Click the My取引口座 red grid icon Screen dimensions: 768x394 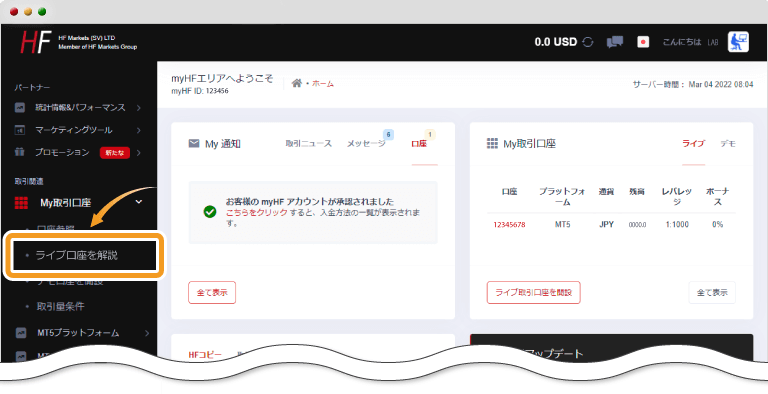pyautogui.click(x=21, y=202)
